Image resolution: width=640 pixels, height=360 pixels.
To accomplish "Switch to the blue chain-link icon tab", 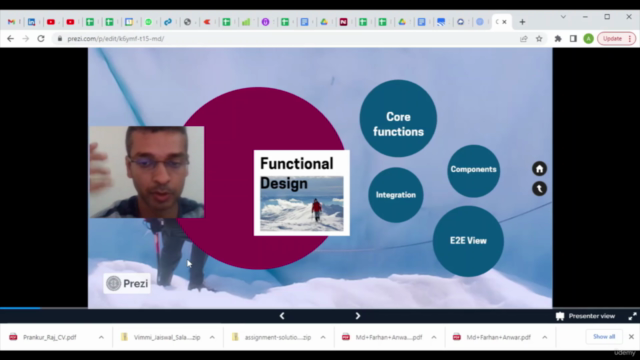I will point(168,22).
